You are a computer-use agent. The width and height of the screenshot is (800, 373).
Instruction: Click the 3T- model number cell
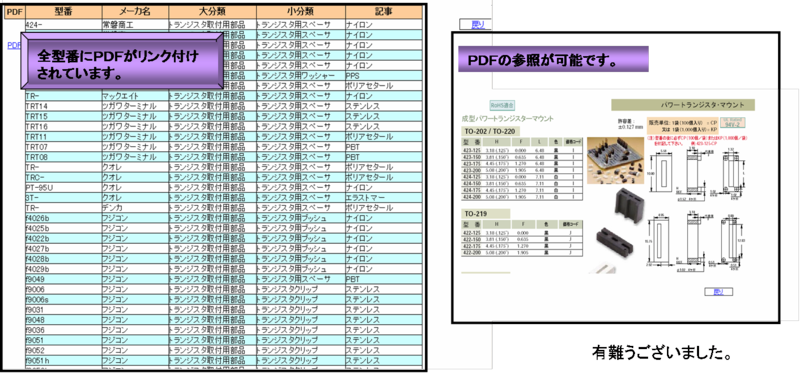pos(63,198)
